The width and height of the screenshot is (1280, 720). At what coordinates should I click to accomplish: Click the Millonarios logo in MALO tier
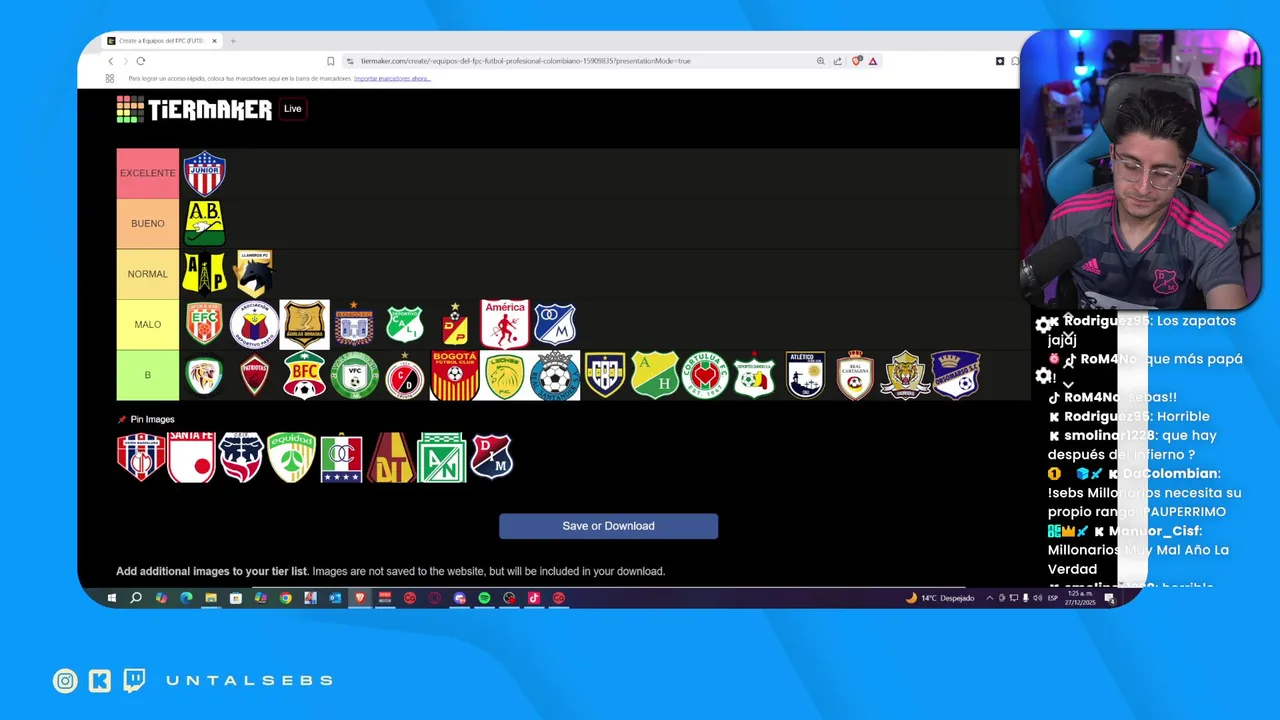click(x=555, y=324)
